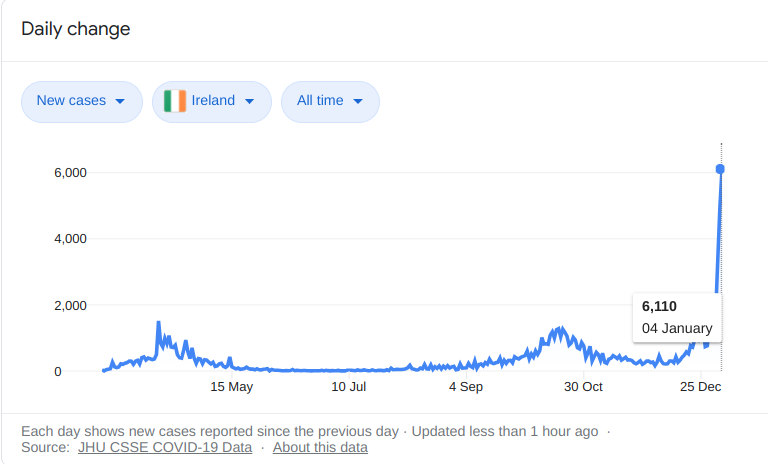Viewport: 768px width, 464px height.
Task: Click the 4,000 y-axis label
Action: tap(71, 239)
